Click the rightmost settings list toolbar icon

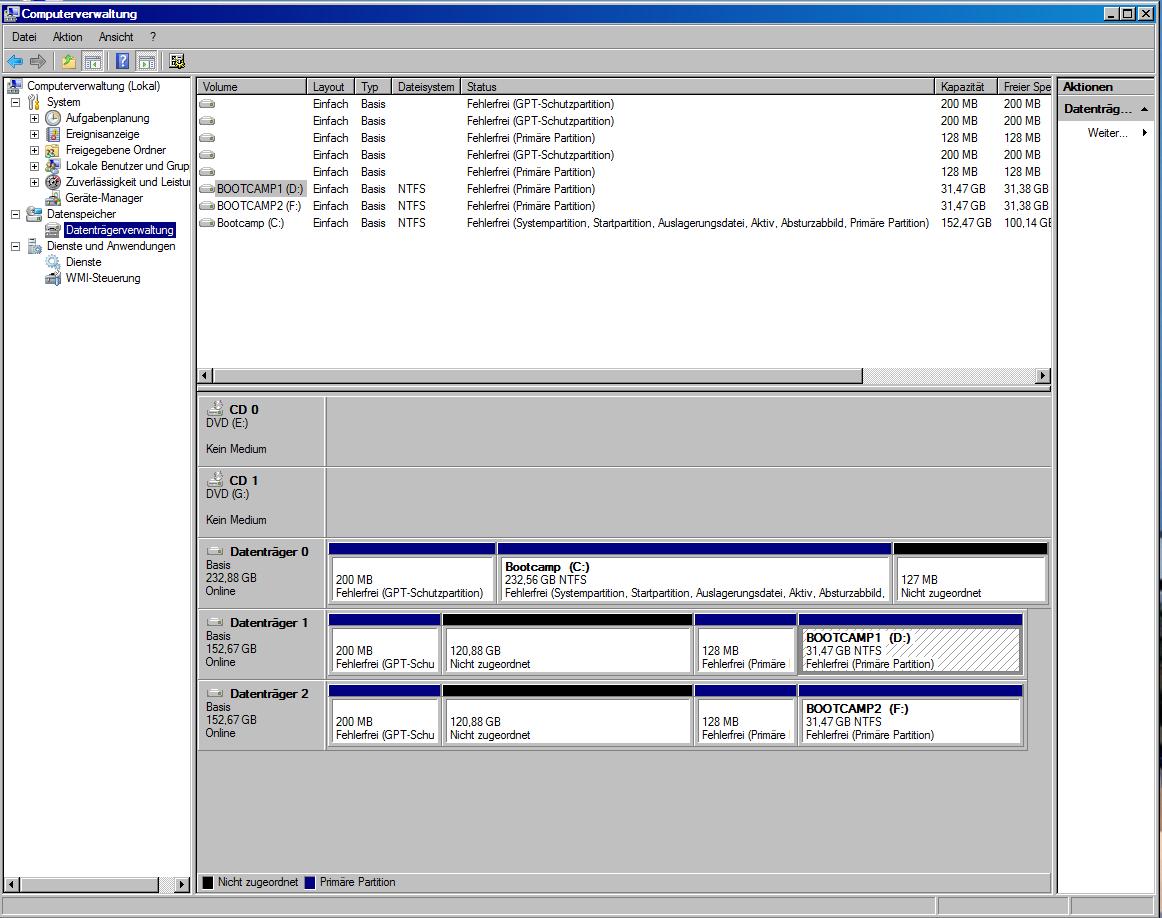click(x=176, y=61)
